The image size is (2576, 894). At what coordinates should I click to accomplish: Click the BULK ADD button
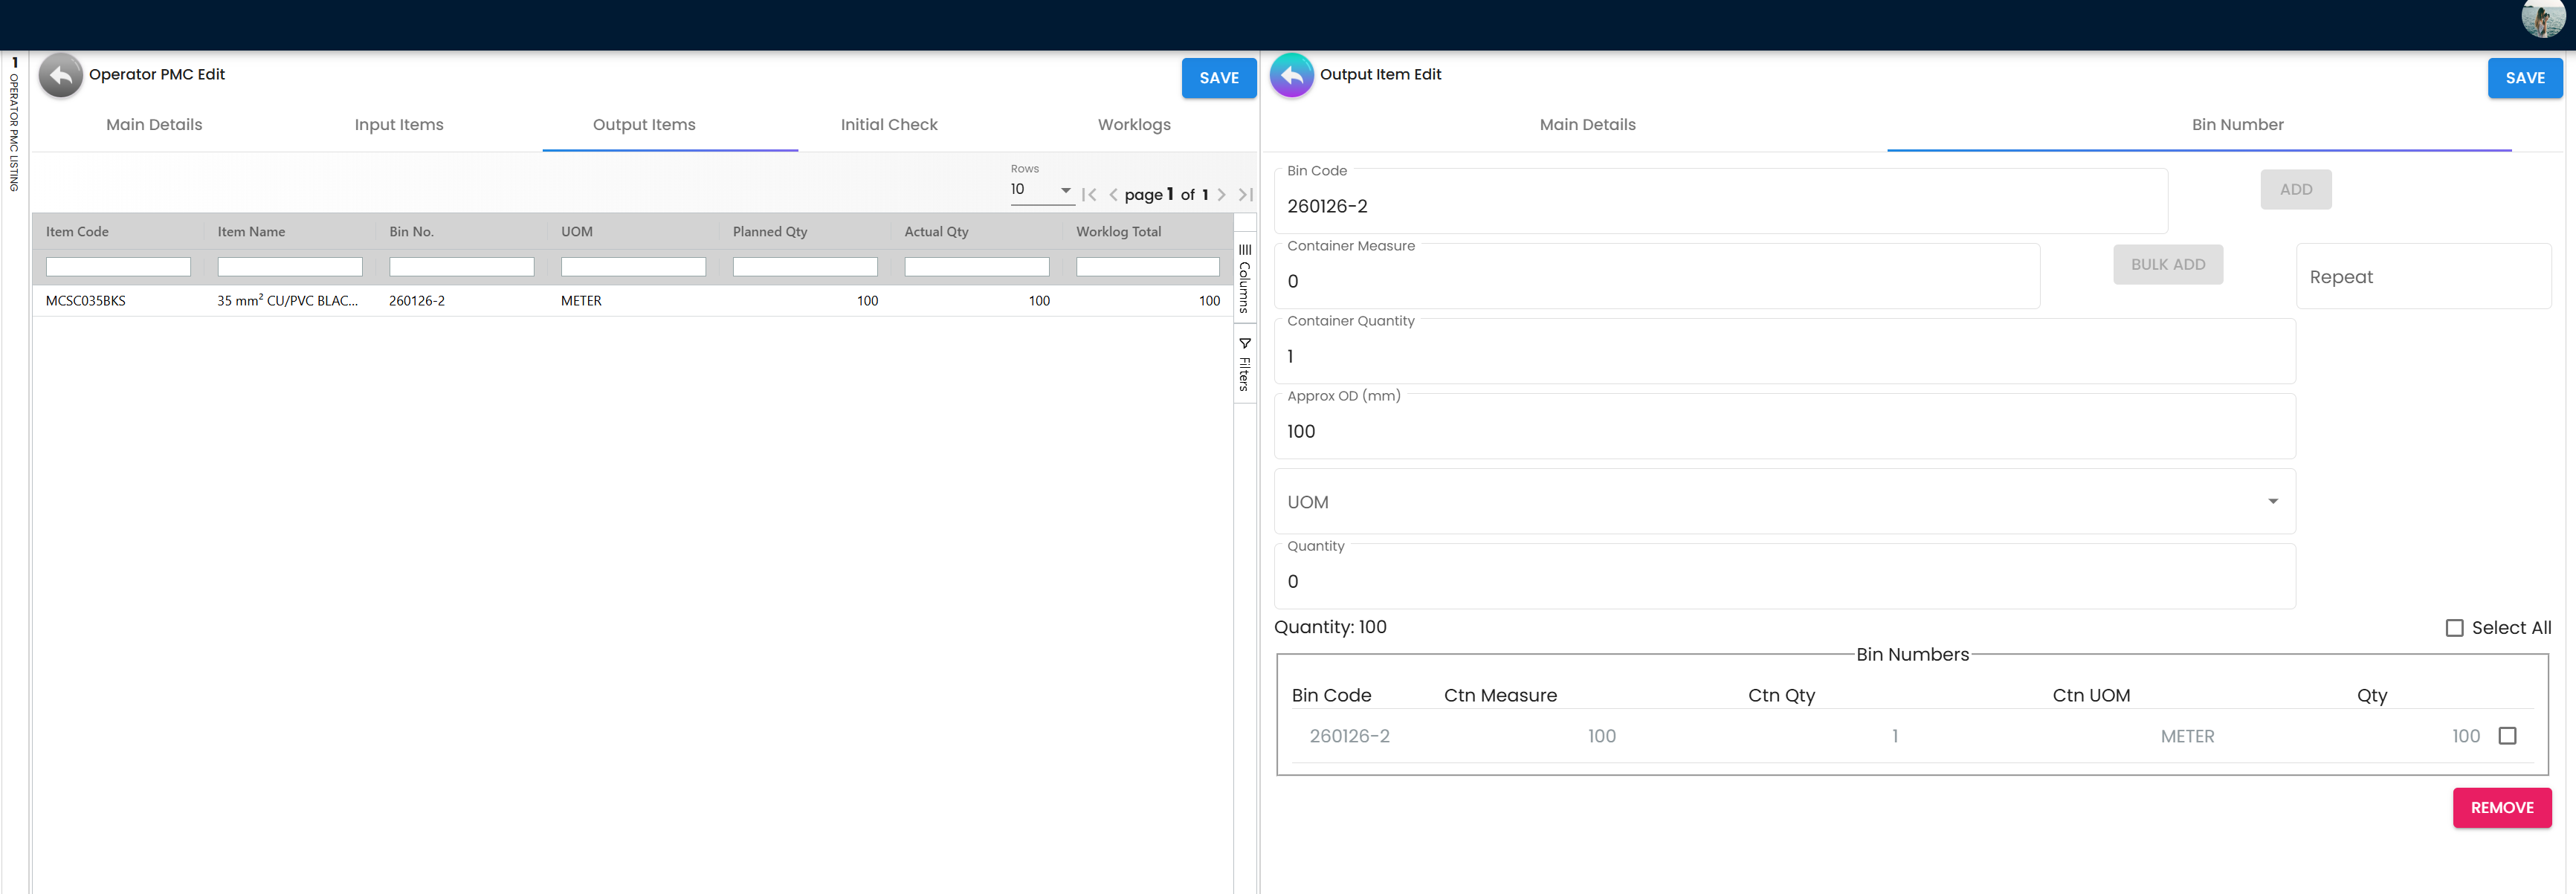[x=2168, y=264]
